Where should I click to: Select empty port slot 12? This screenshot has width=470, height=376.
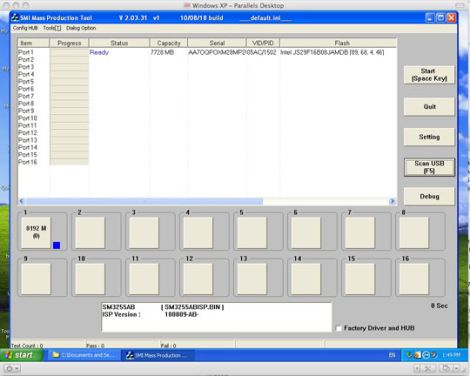pos(198,279)
